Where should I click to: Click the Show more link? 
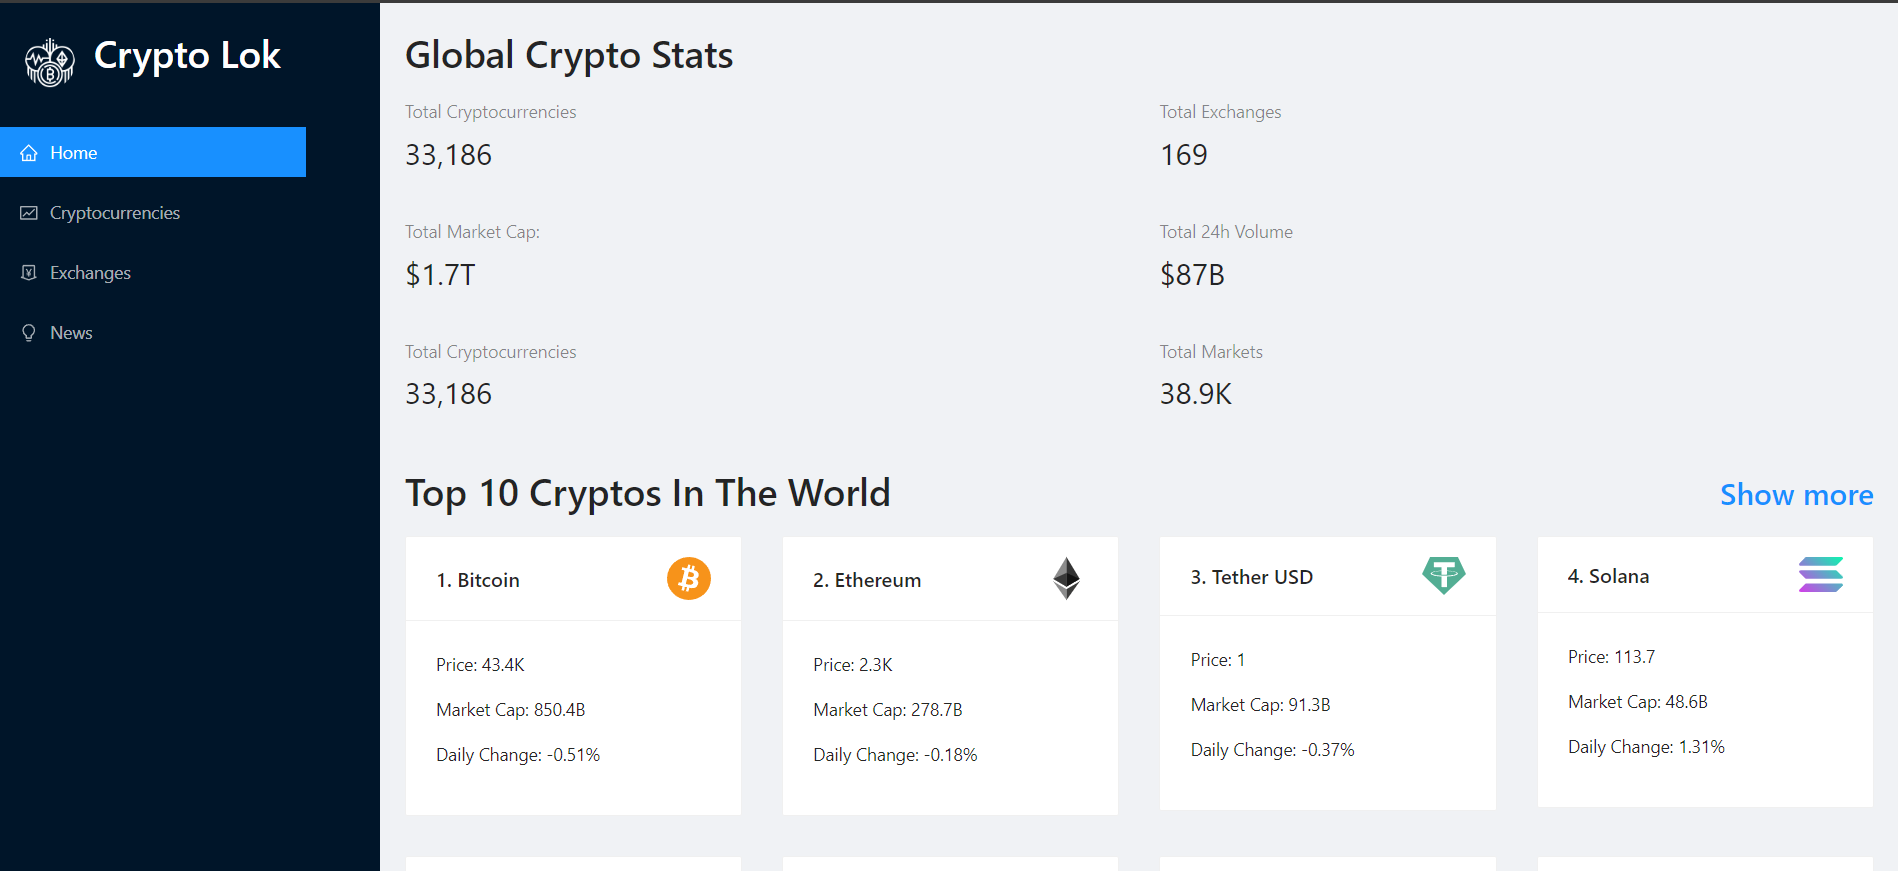pyautogui.click(x=1796, y=495)
